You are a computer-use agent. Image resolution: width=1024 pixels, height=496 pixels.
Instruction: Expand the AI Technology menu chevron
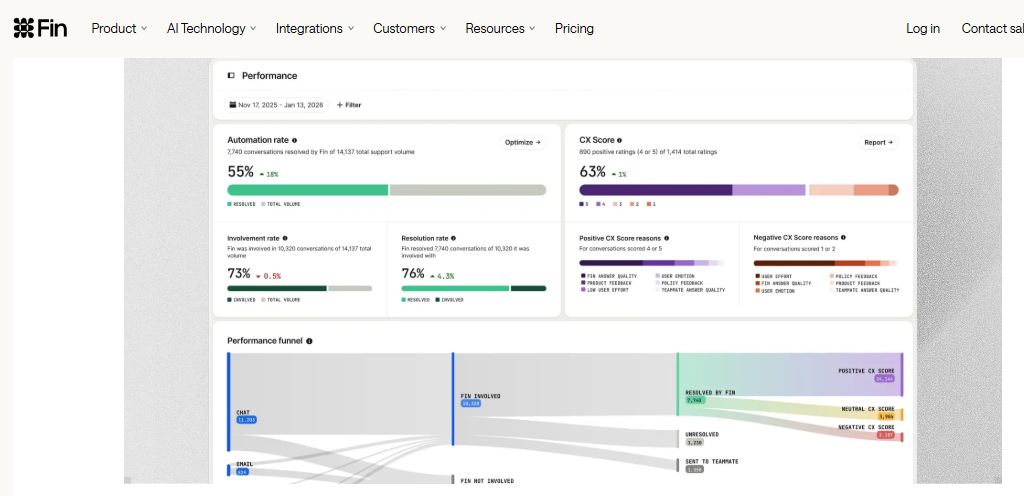pyautogui.click(x=253, y=29)
